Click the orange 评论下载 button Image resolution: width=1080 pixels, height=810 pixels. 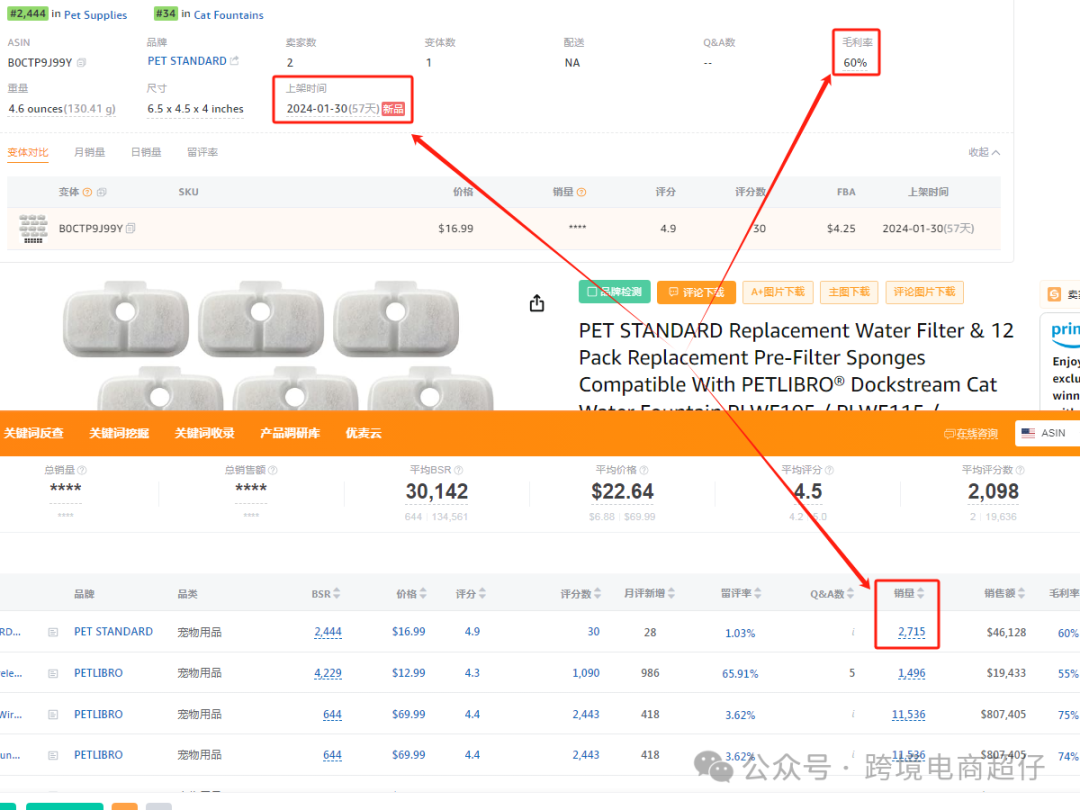[x=696, y=292]
